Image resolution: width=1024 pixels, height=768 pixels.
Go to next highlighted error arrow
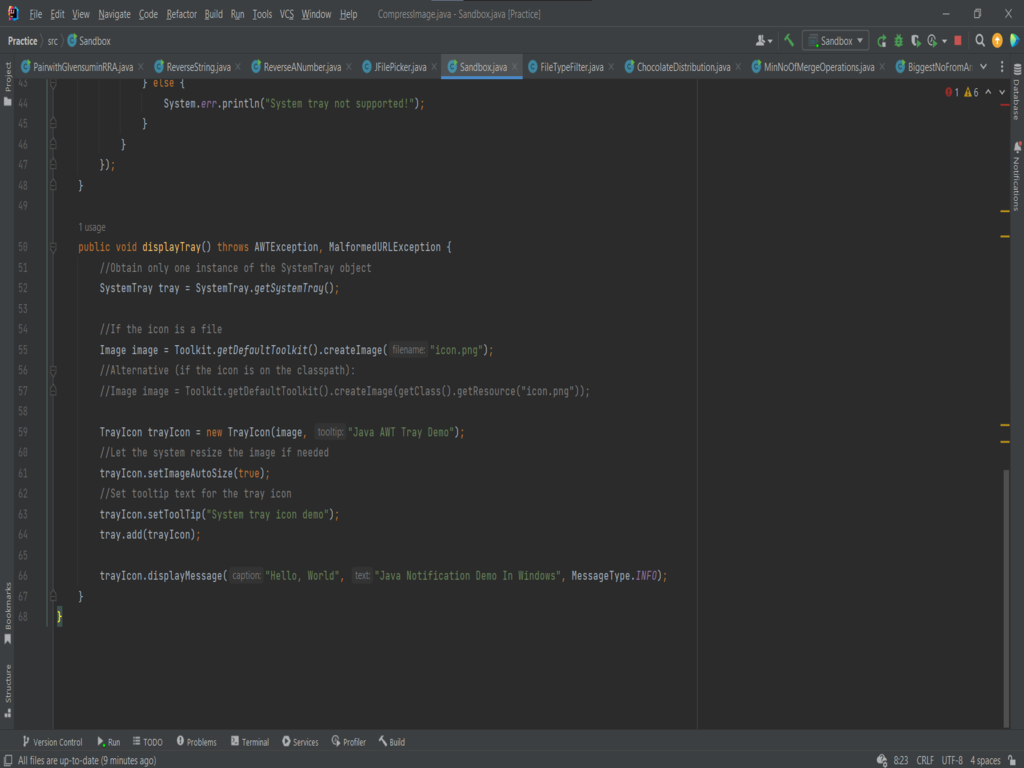point(1002,92)
